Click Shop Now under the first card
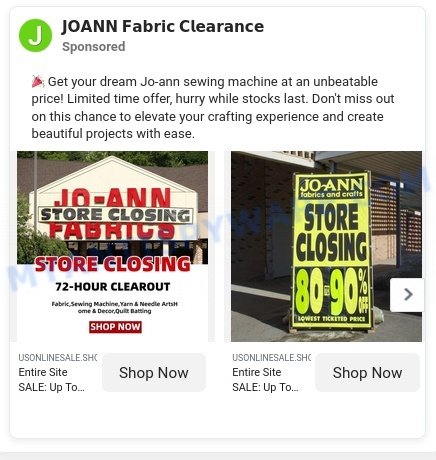 click(x=154, y=373)
